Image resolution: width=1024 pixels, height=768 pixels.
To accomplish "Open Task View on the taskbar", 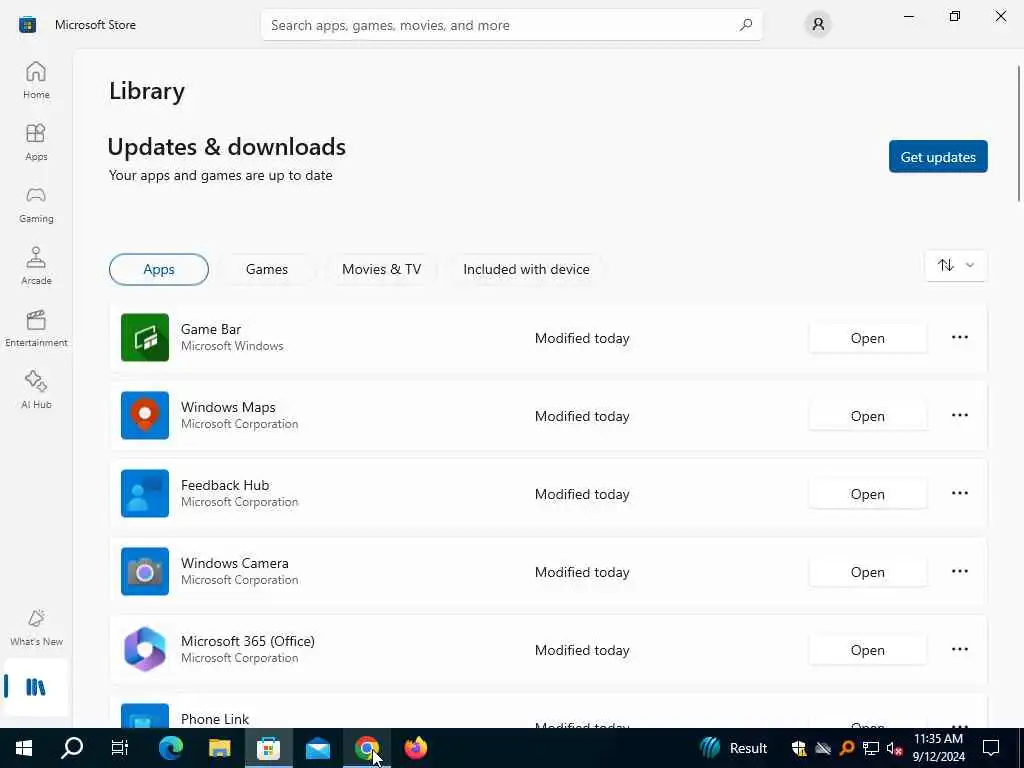I will coord(120,748).
